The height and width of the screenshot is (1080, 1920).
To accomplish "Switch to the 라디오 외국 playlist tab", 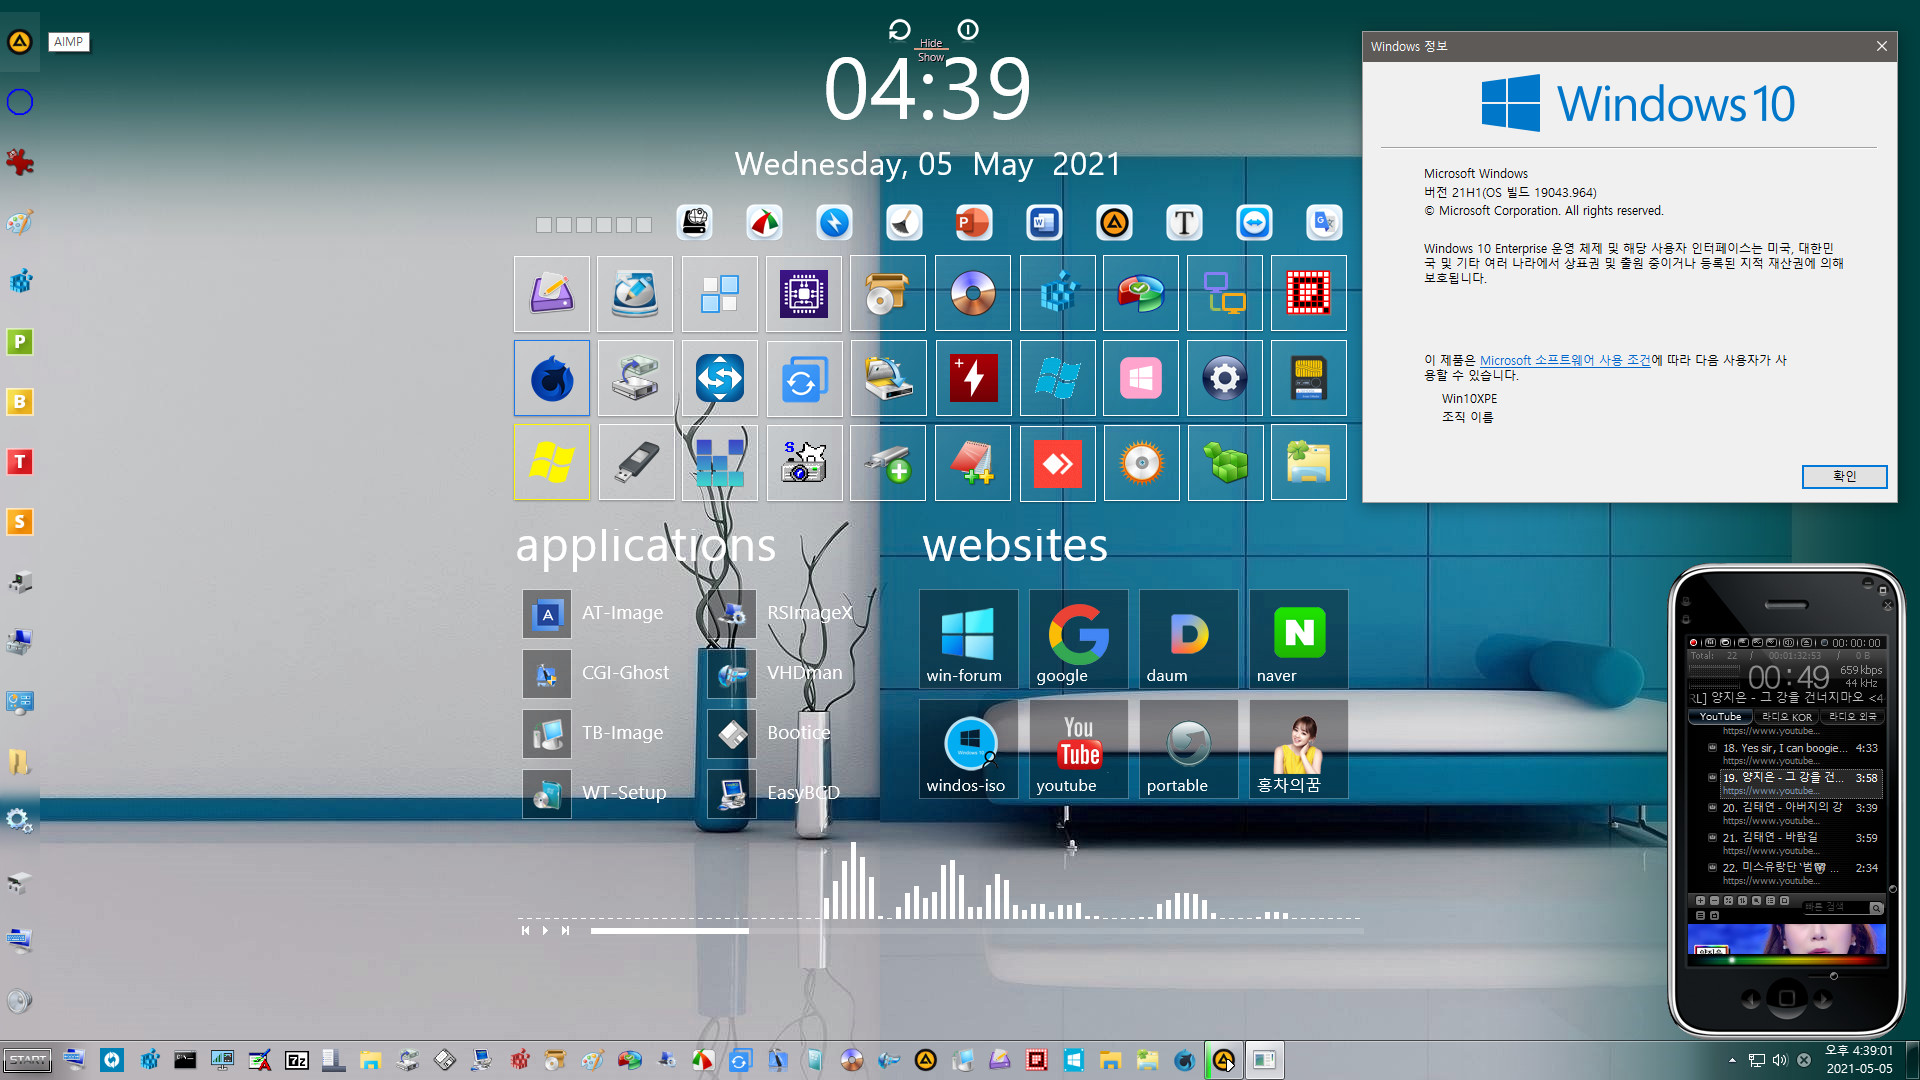I will (1853, 717).
